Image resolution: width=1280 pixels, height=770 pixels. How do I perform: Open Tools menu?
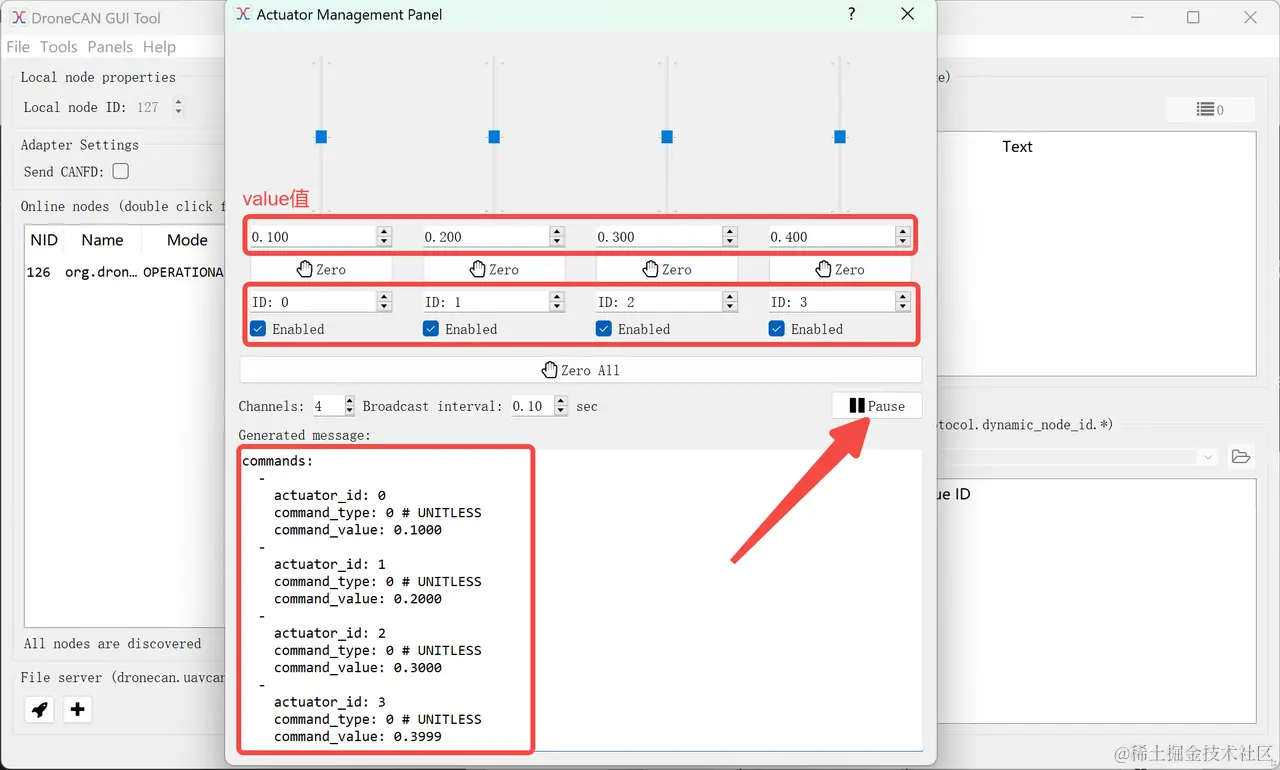tap(59, 47)
